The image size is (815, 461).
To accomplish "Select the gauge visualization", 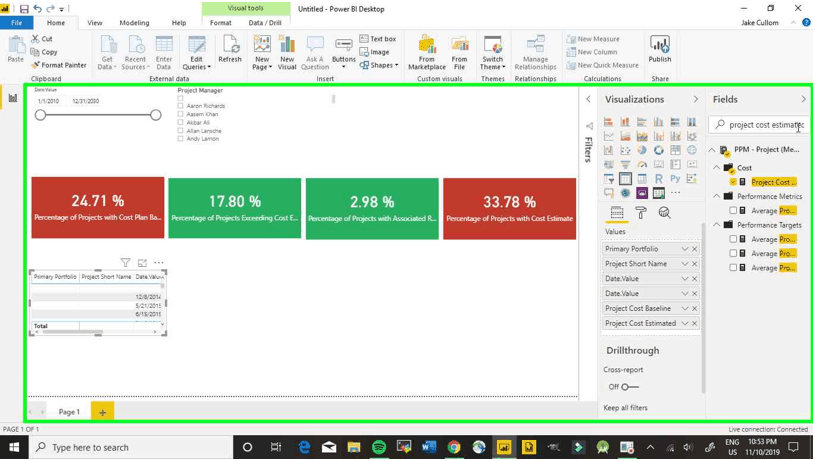I will [642, 164].
